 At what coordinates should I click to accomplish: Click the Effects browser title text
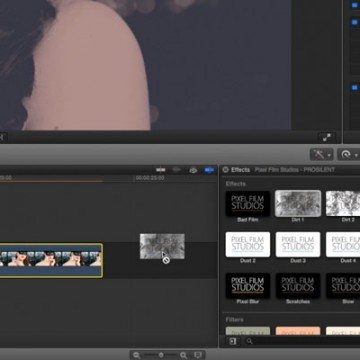tap(240, 170)
